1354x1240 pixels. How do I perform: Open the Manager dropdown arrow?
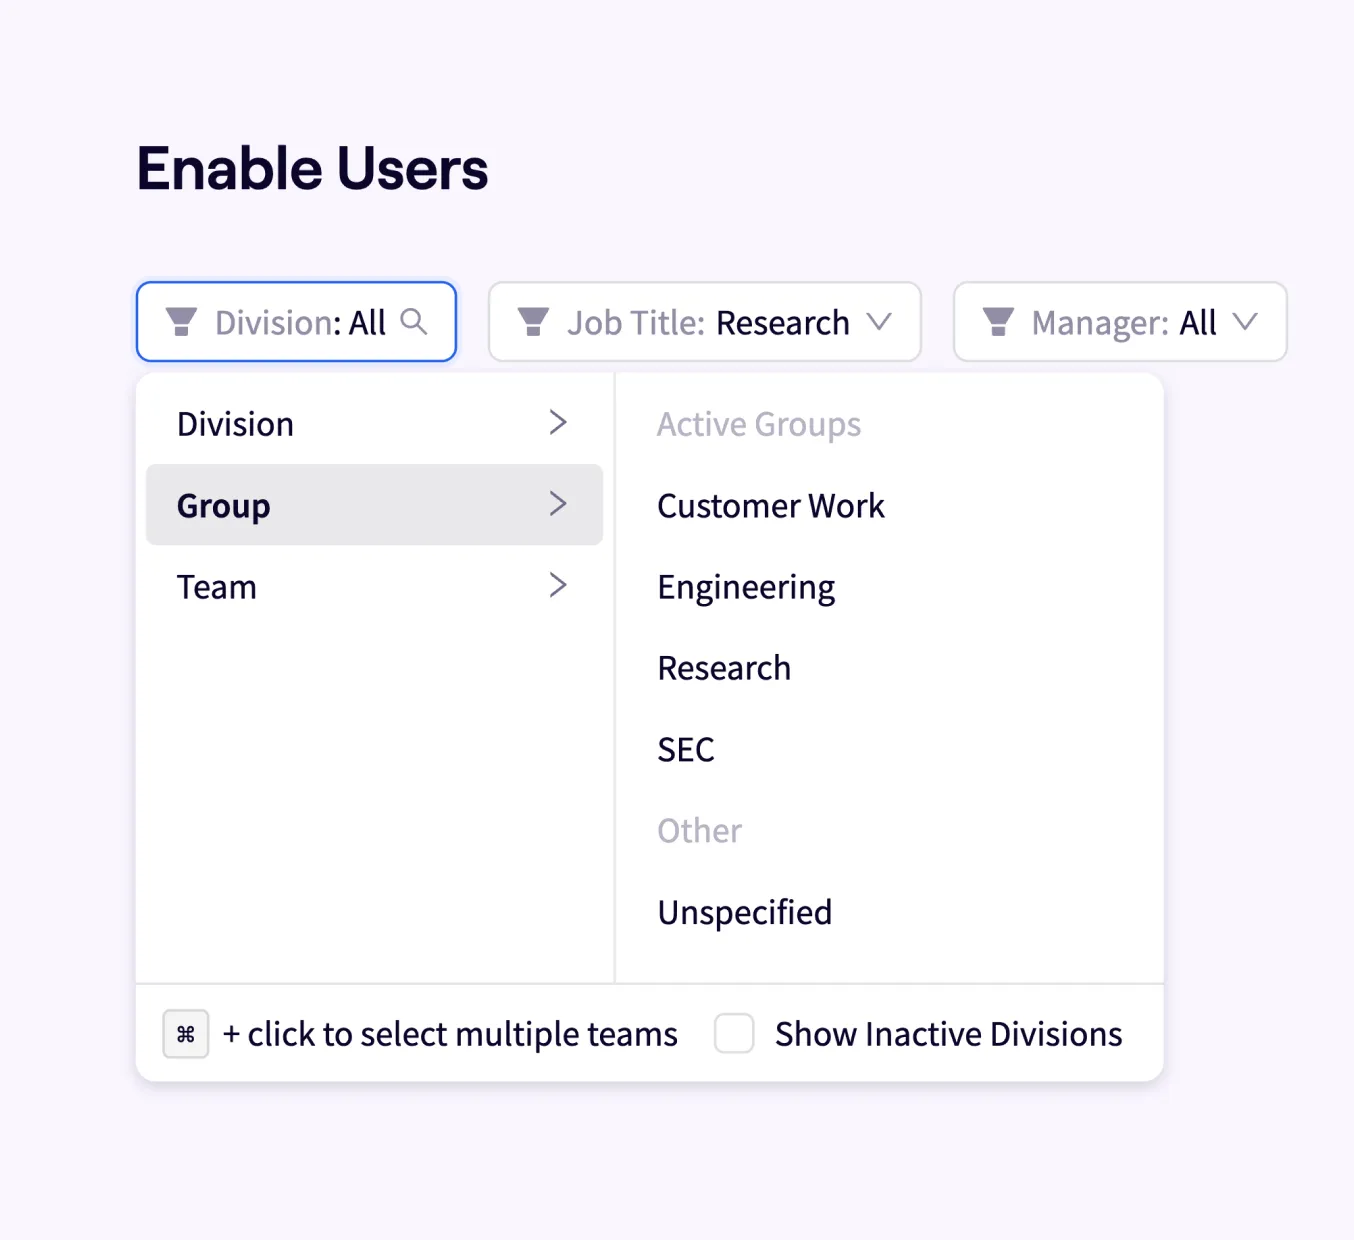coord(1245,322)
